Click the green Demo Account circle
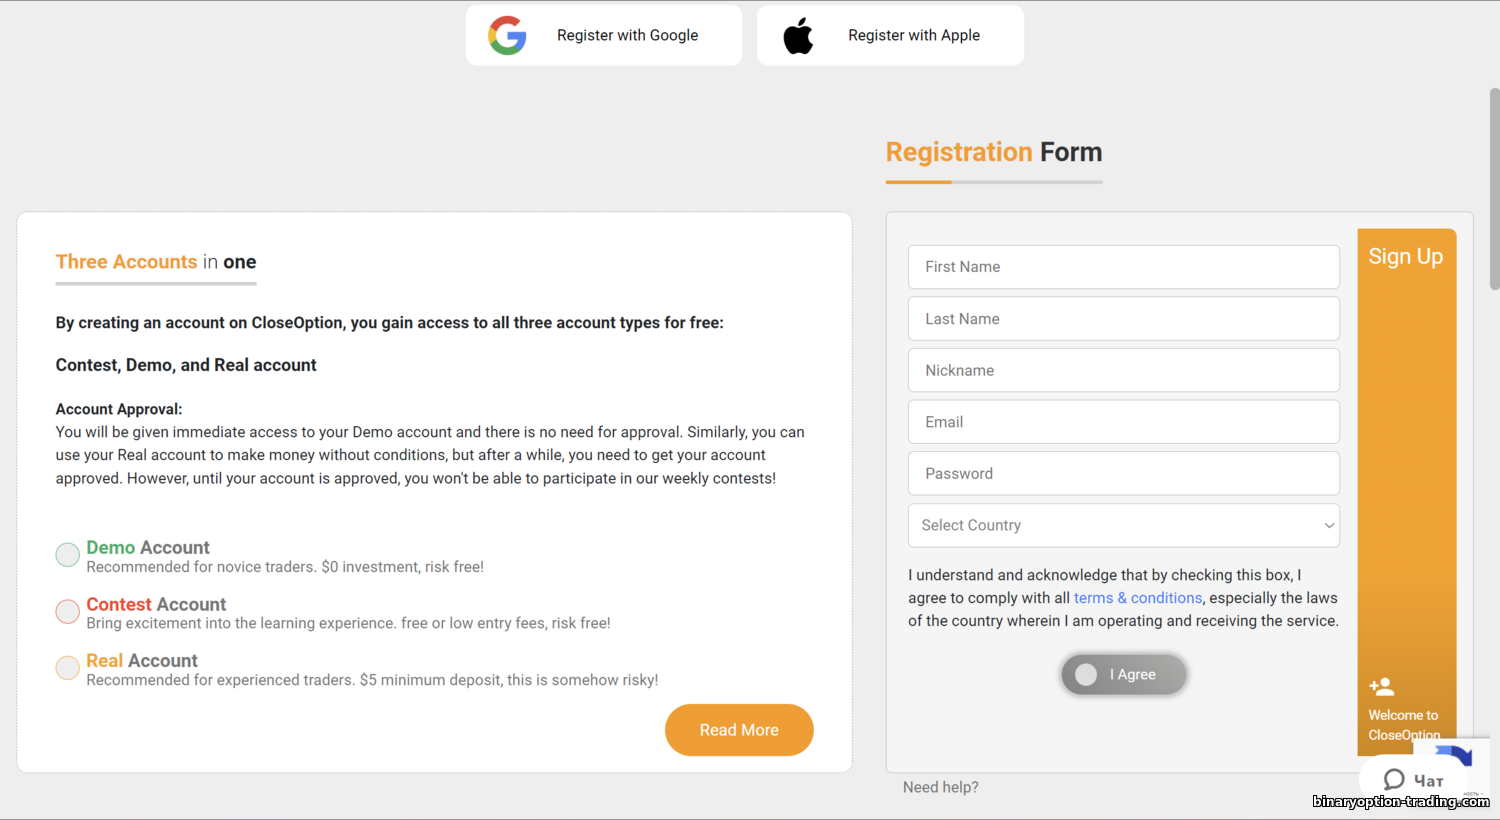The height and width of the screenshot is (820, 1500). pos(68,555)
